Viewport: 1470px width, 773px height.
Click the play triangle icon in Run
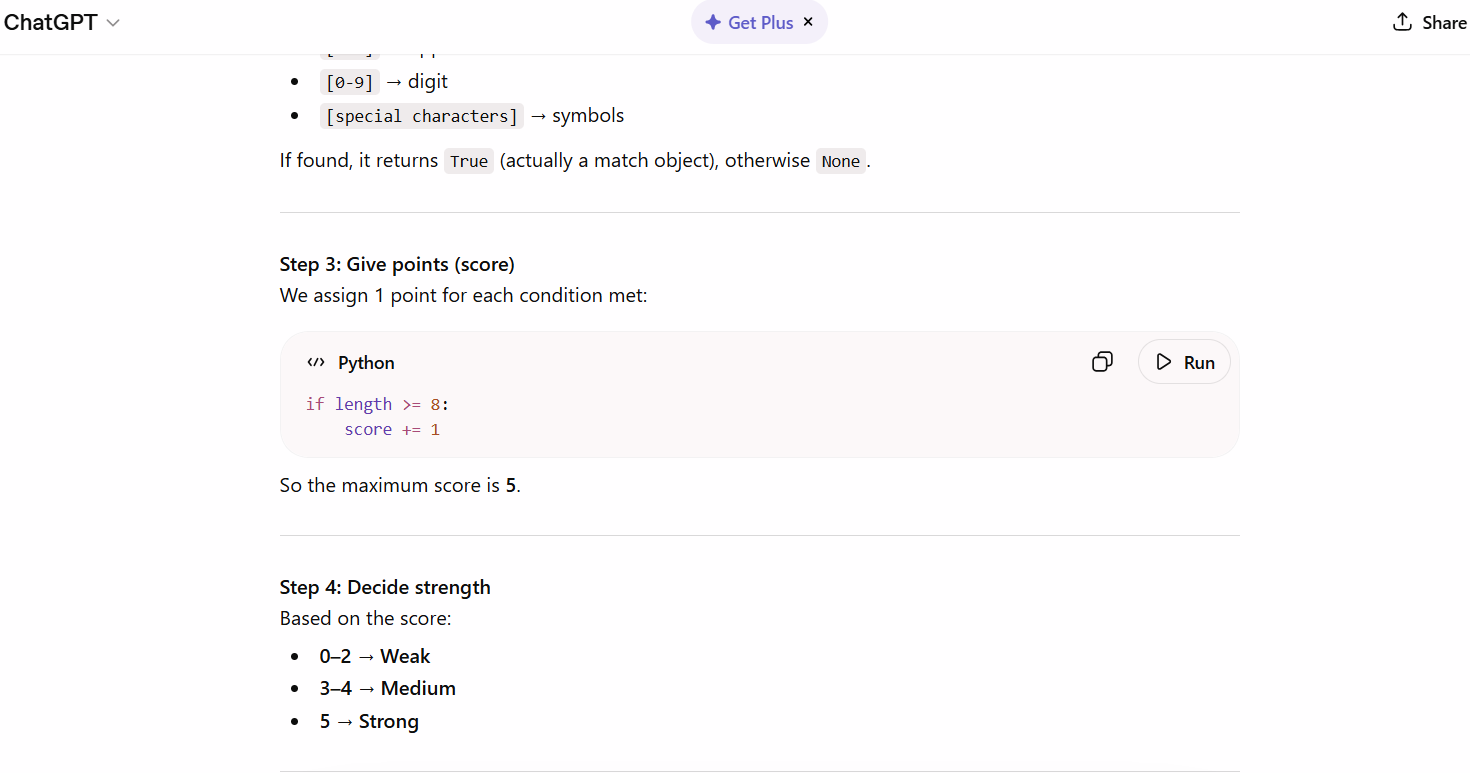1163,362
